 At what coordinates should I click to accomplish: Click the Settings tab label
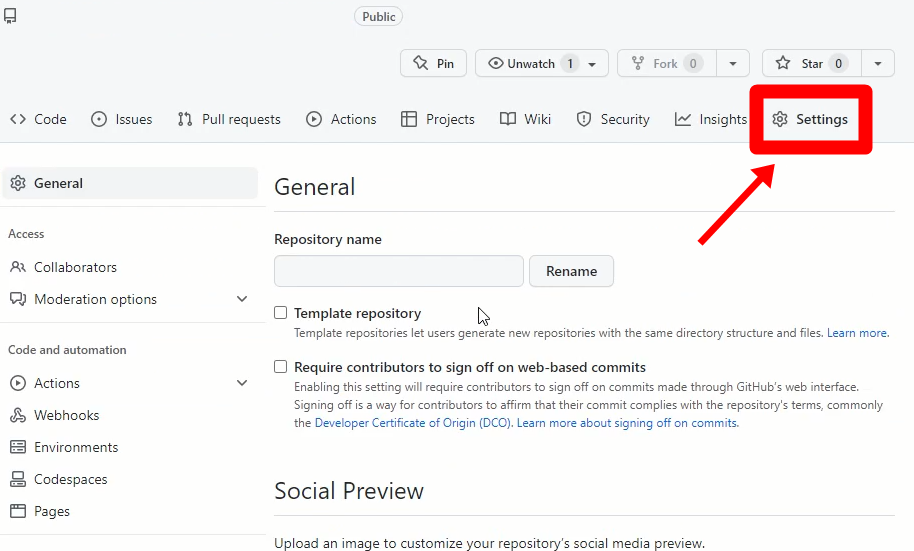[x=822, y=119]
